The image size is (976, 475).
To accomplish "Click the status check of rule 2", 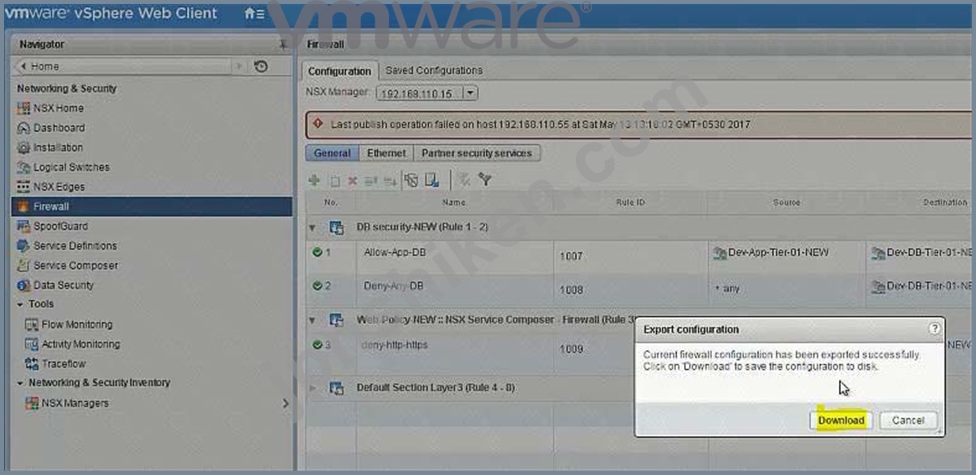I will [x=317, y=286].
